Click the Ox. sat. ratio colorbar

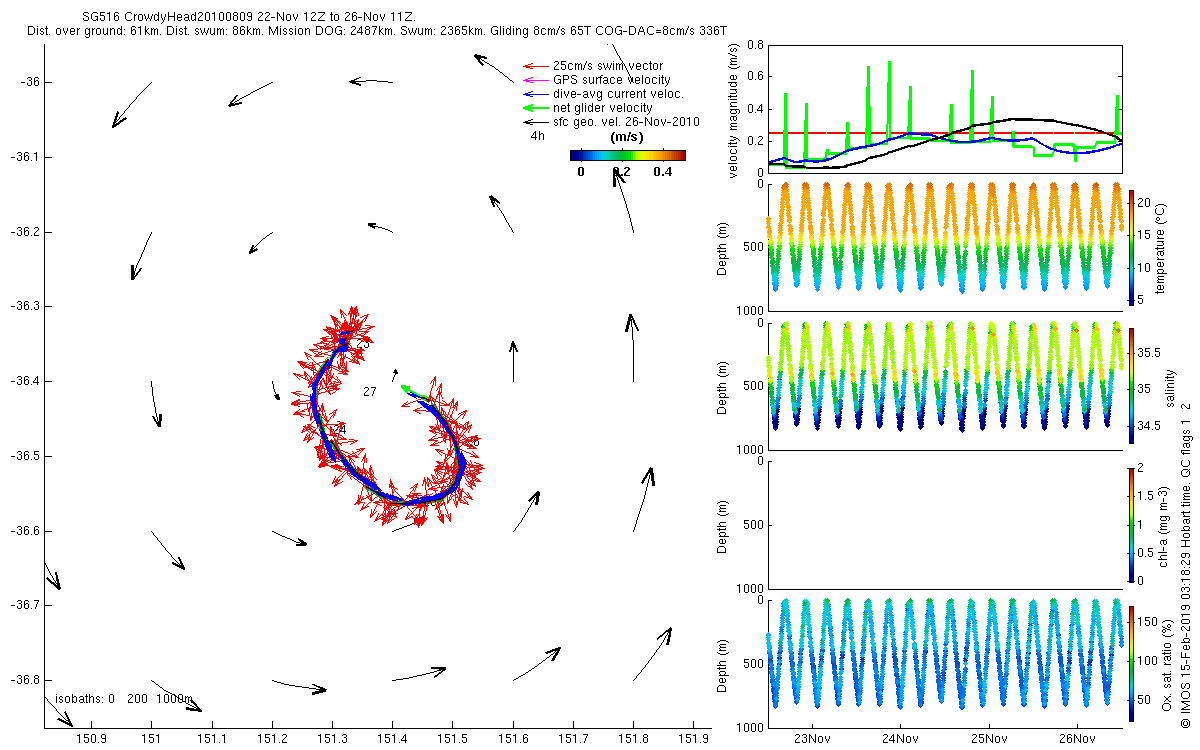pyautogui.click(x=1132, y=663)
